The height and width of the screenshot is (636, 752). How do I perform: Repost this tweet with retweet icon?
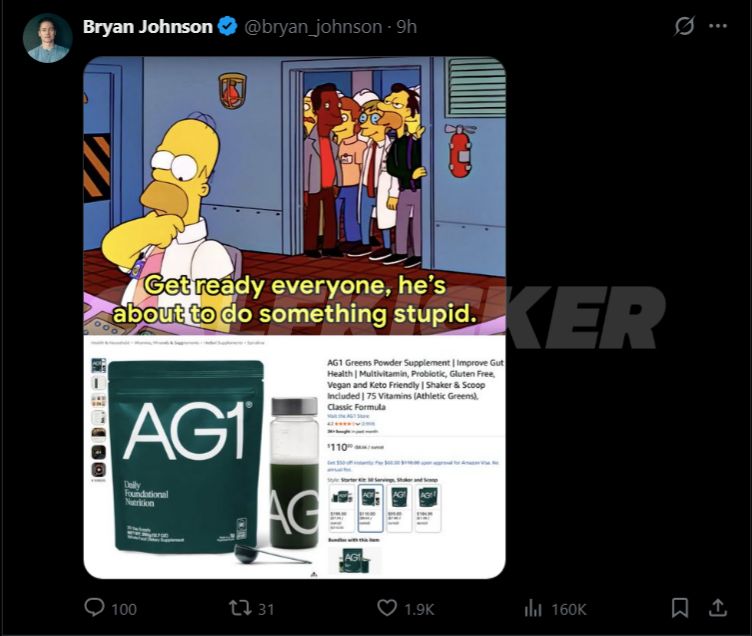click(240, 608)
